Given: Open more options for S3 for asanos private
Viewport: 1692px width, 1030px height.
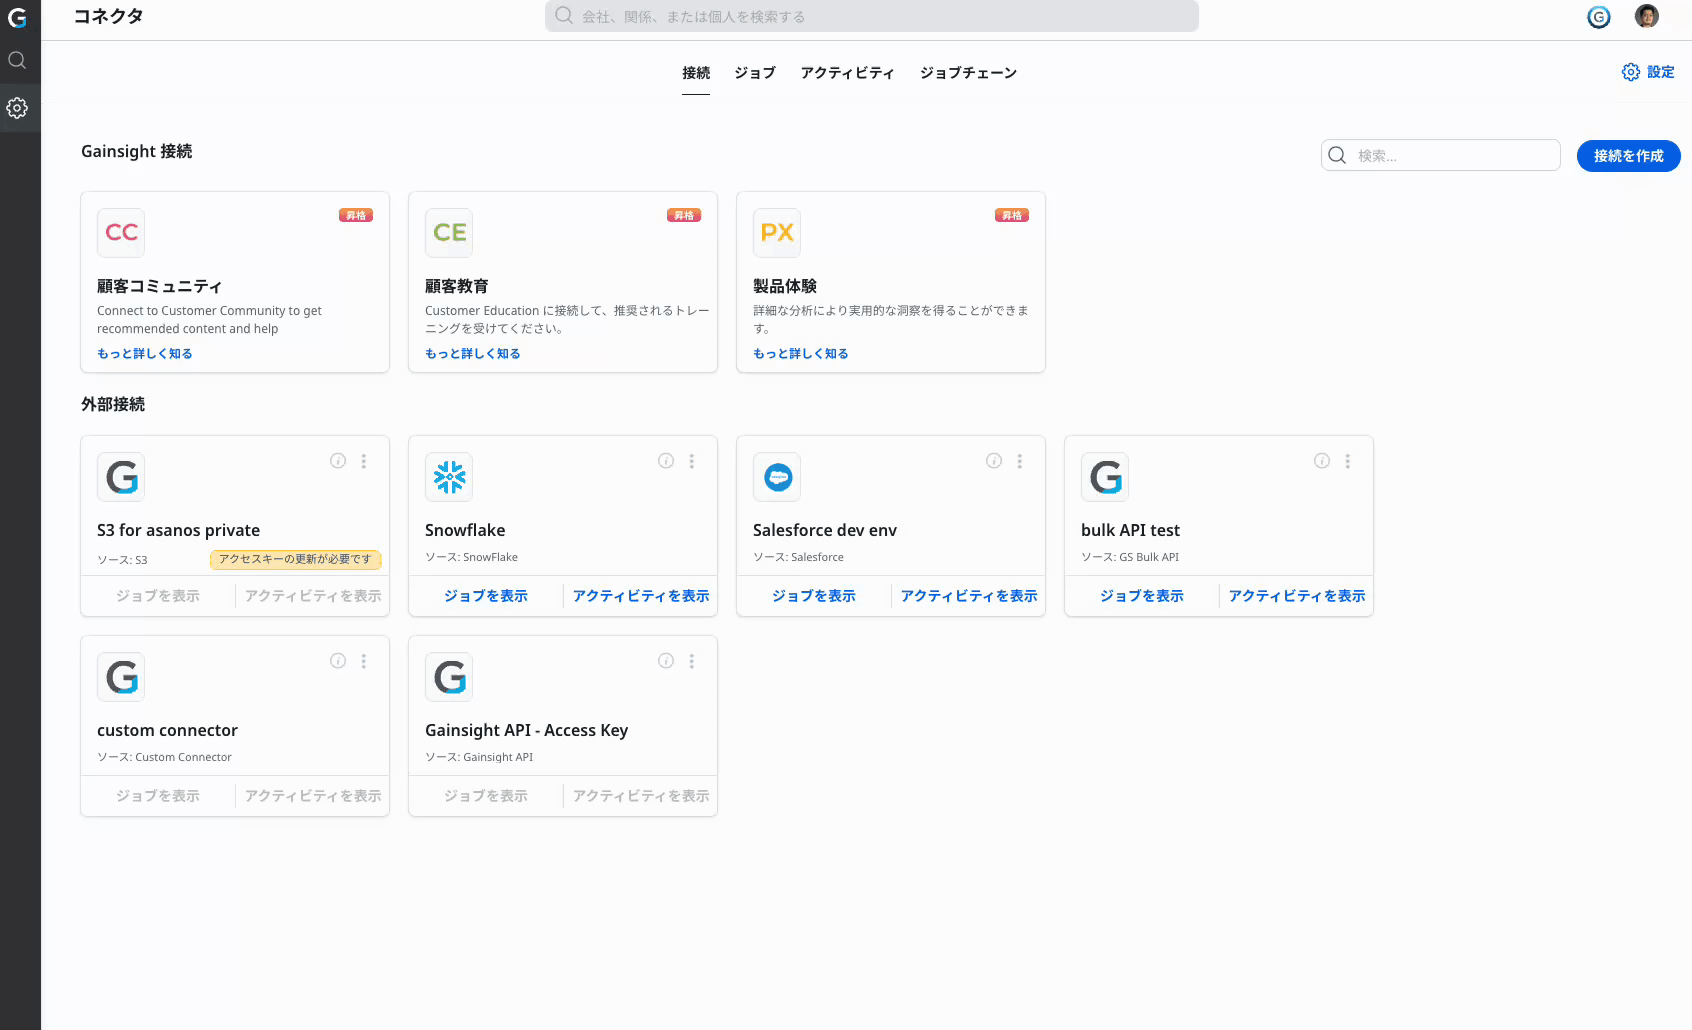Looking at the screenshot, I should click(364, 461).
